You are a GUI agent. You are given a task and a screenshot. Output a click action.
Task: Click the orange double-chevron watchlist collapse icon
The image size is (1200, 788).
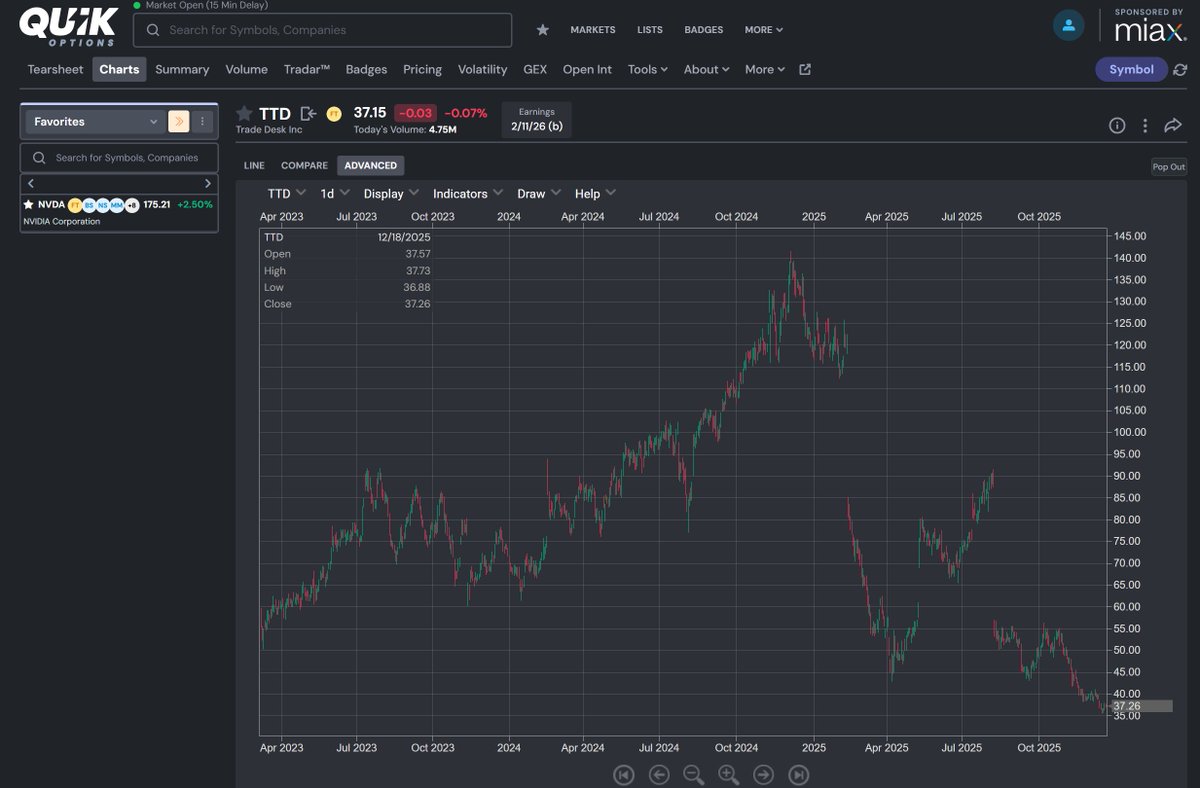point(178,121)
